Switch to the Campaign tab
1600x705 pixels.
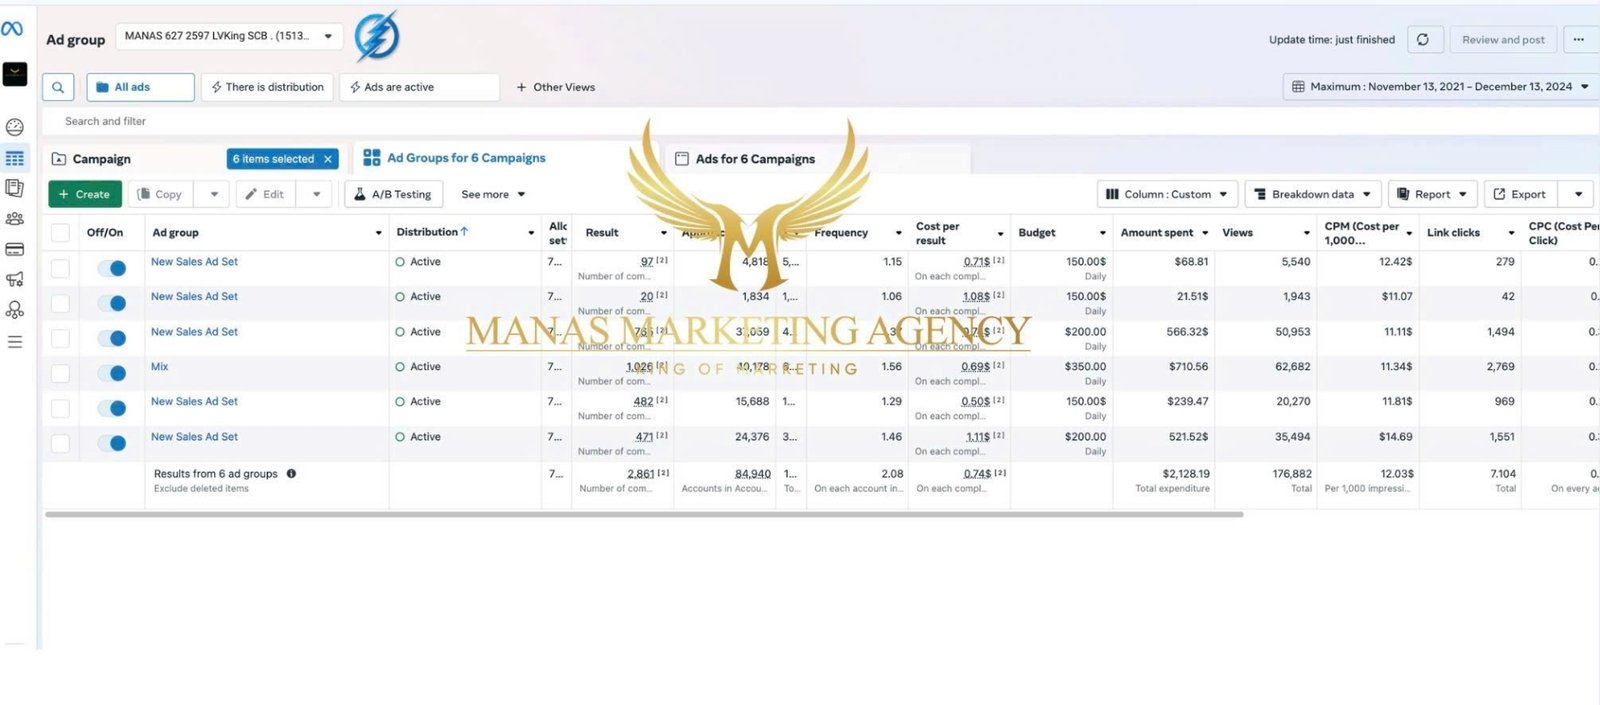tap(102, 159)
